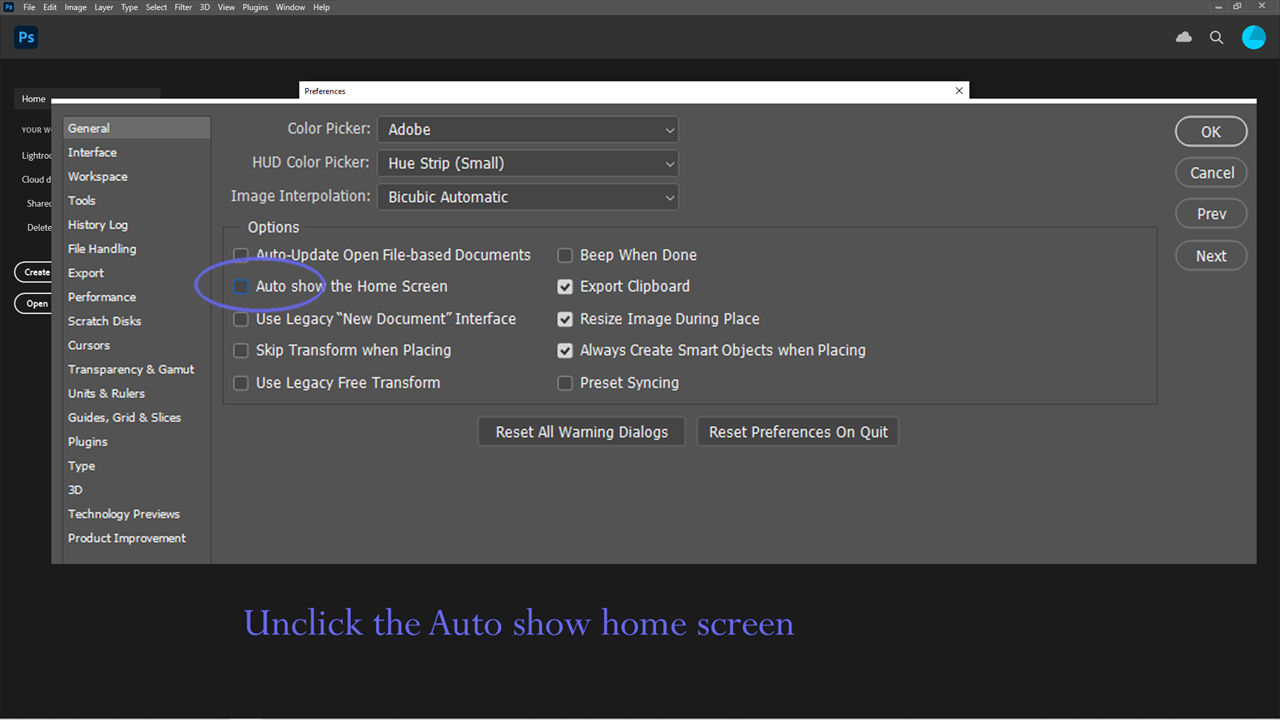The height and width of the screenshot is (720, 1280).
Task: Open the Window menu
Action: pyautogui.click(x=290, y=7)
